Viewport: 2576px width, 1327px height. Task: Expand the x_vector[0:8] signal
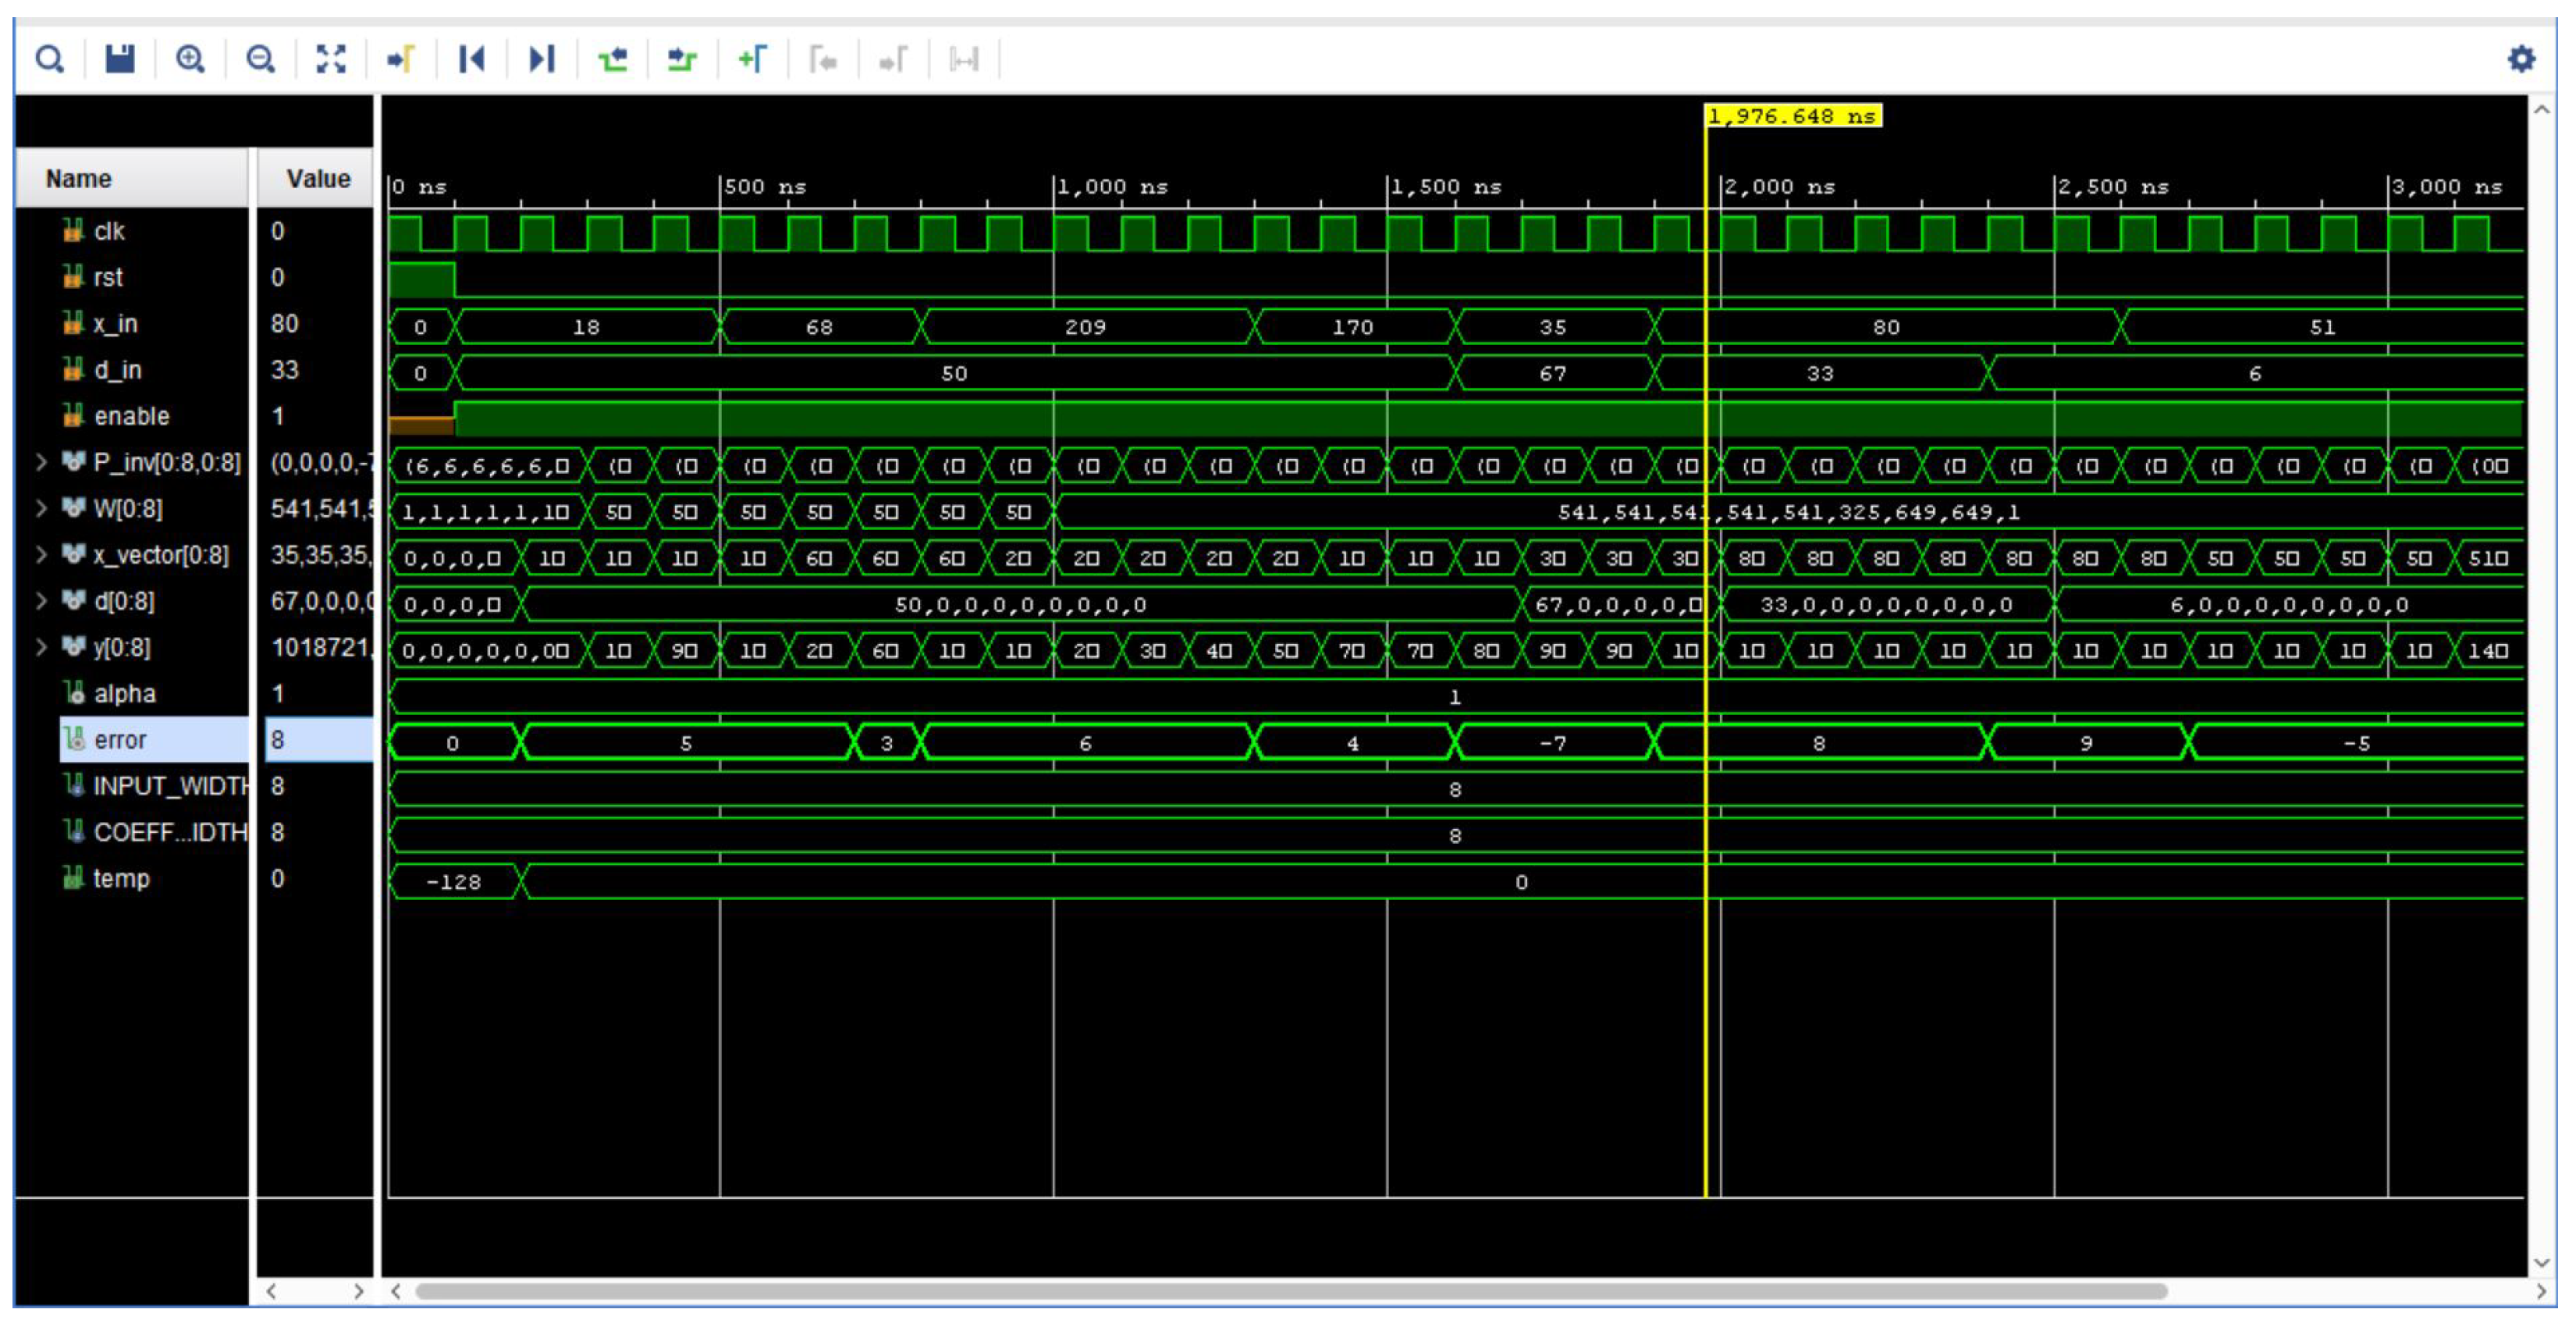(x=41, y=555)
